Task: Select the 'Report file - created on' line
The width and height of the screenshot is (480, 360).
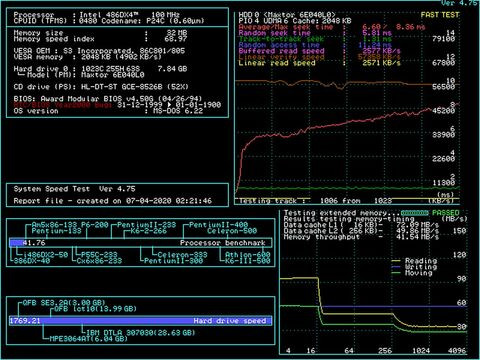Action: tap(113, 201)
